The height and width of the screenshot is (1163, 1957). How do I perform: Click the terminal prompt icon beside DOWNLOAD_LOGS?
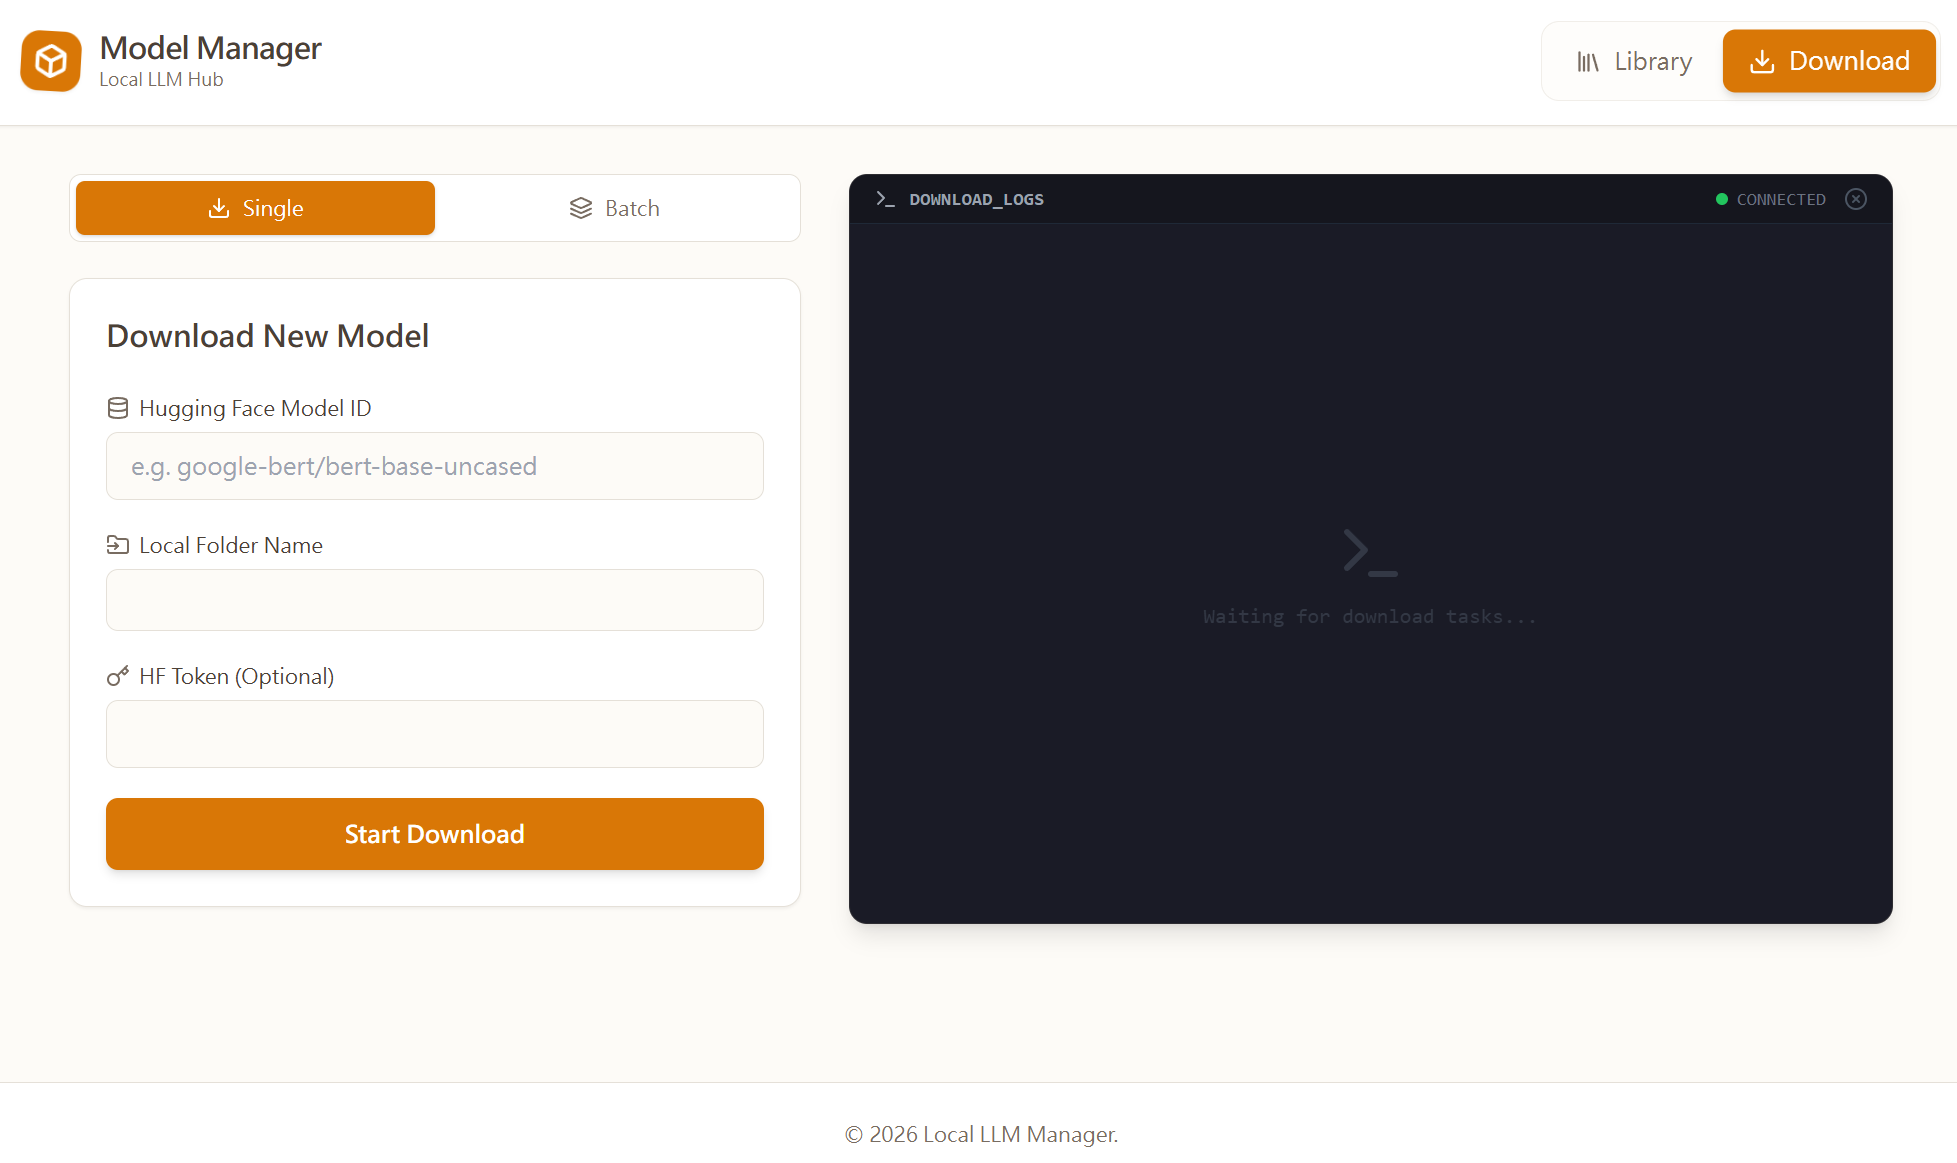pos(884,199)
